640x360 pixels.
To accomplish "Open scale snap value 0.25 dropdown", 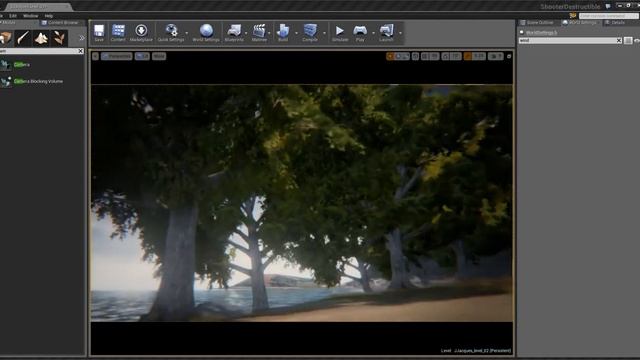I will (x=479, y=56).
